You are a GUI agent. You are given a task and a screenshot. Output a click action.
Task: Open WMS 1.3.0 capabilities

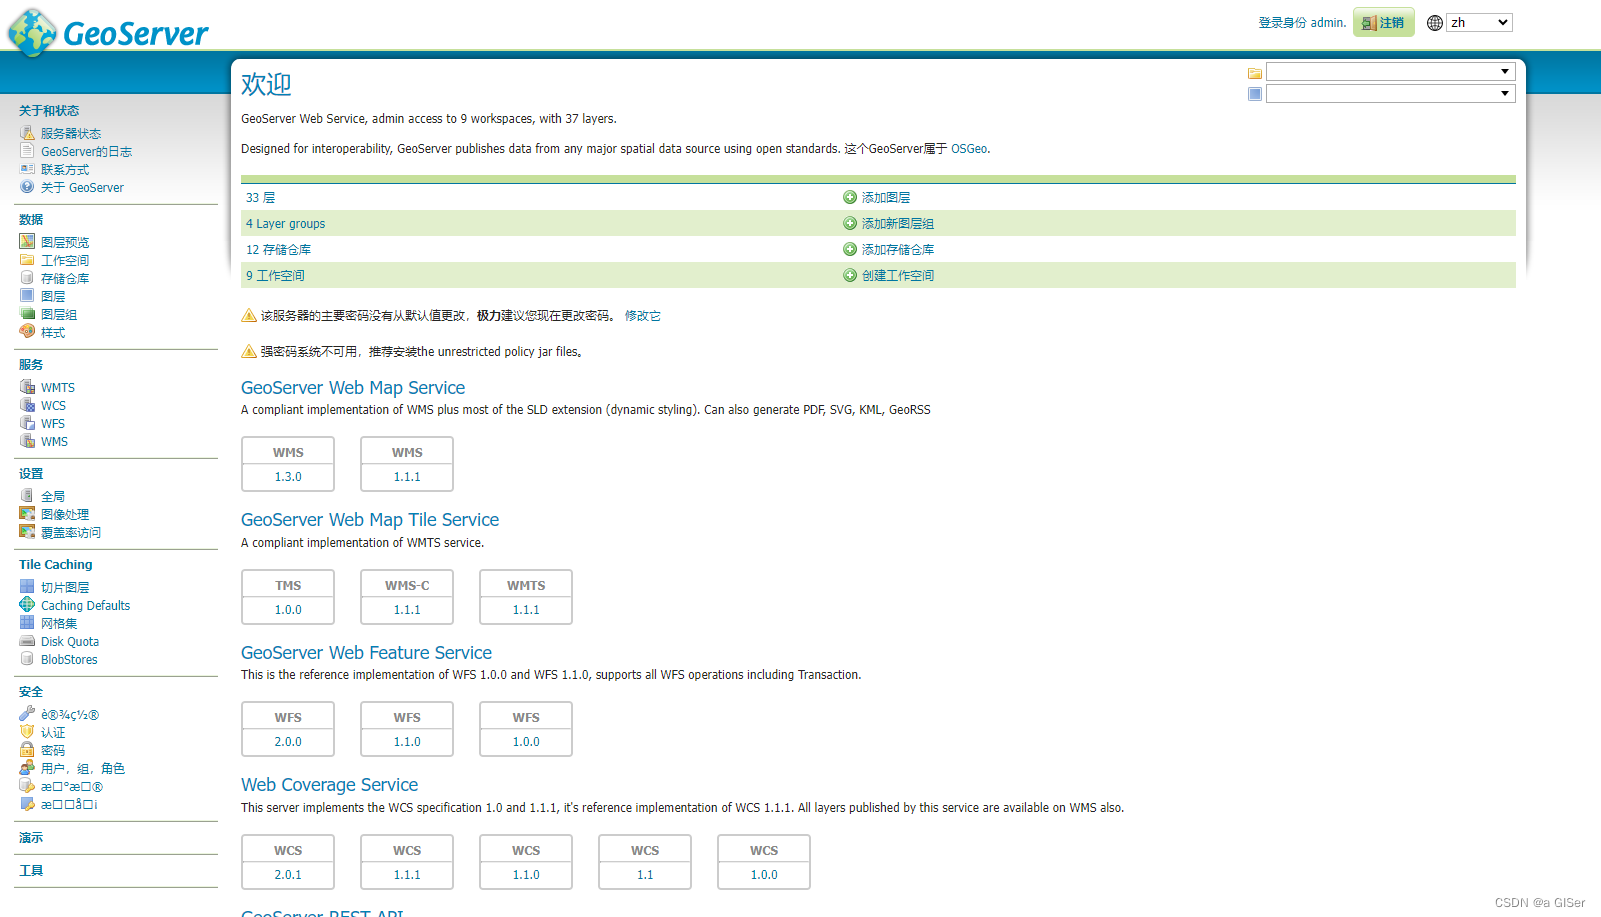(288, 476)
